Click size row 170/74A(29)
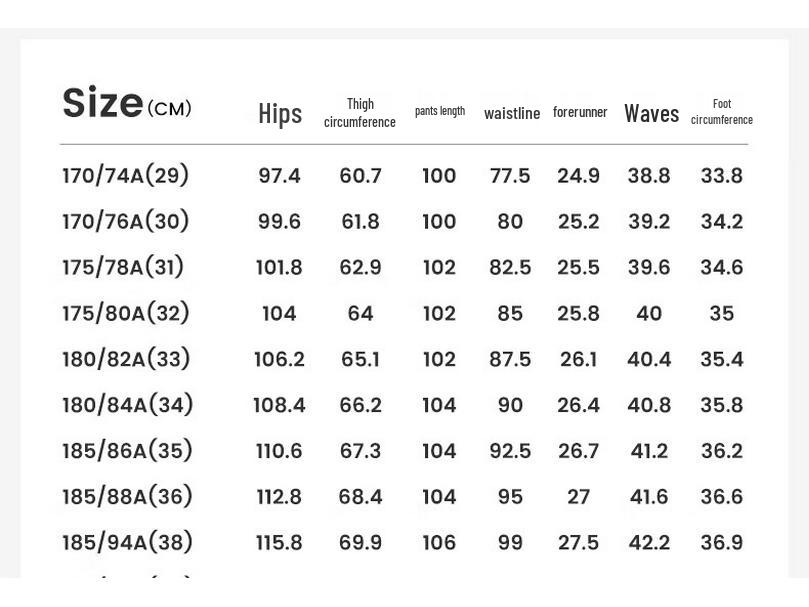809x607 pixels. point(126,176)
